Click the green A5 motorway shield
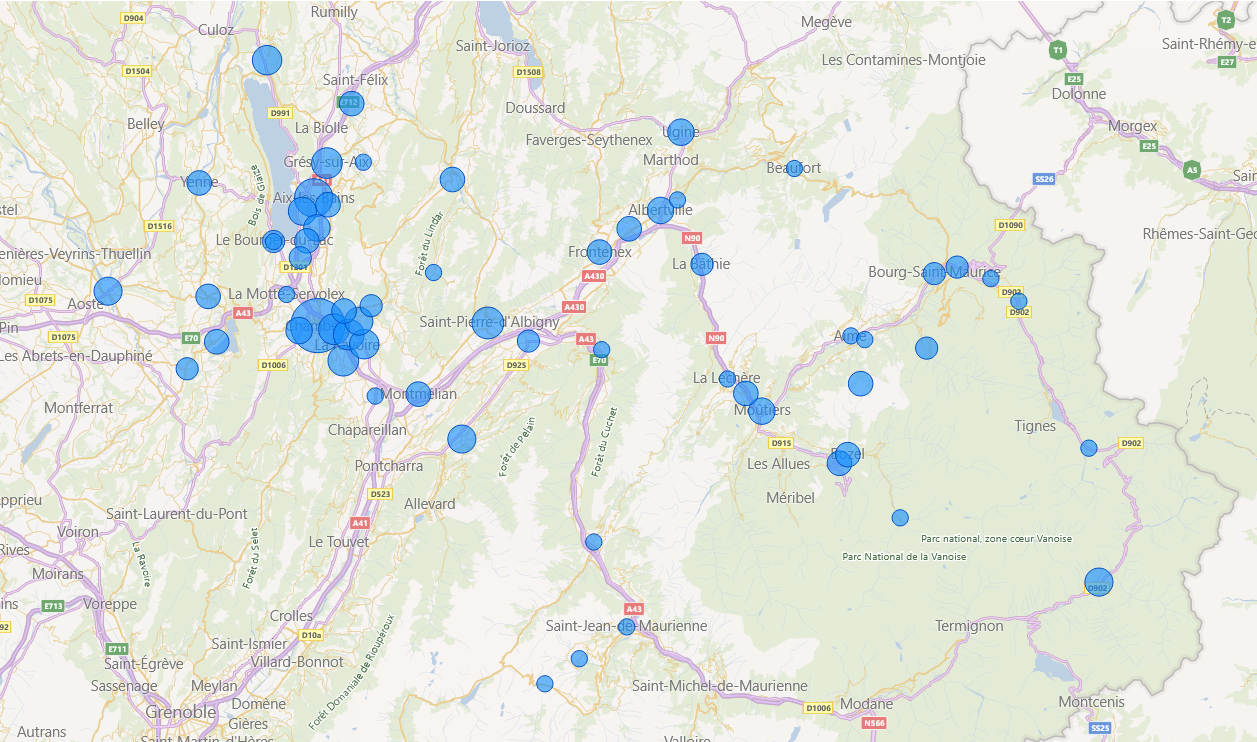This screenshot has height=742, width=1257. coord(1191,170)
